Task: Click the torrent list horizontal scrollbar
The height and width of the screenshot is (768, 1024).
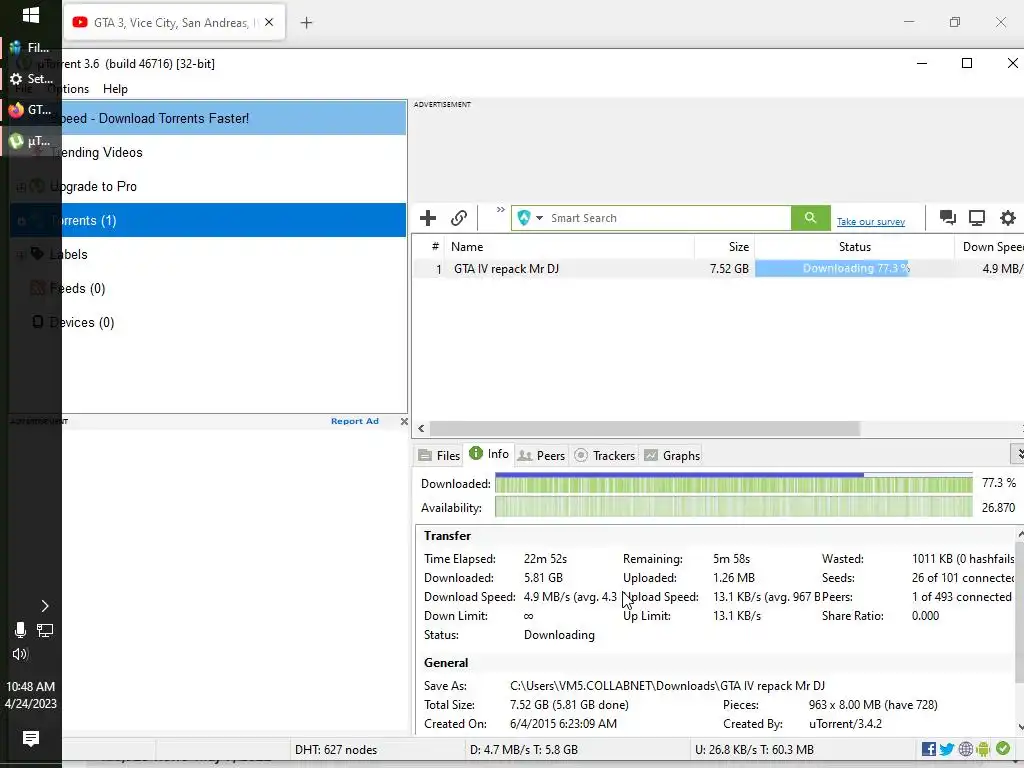Action: click(645, 428)
